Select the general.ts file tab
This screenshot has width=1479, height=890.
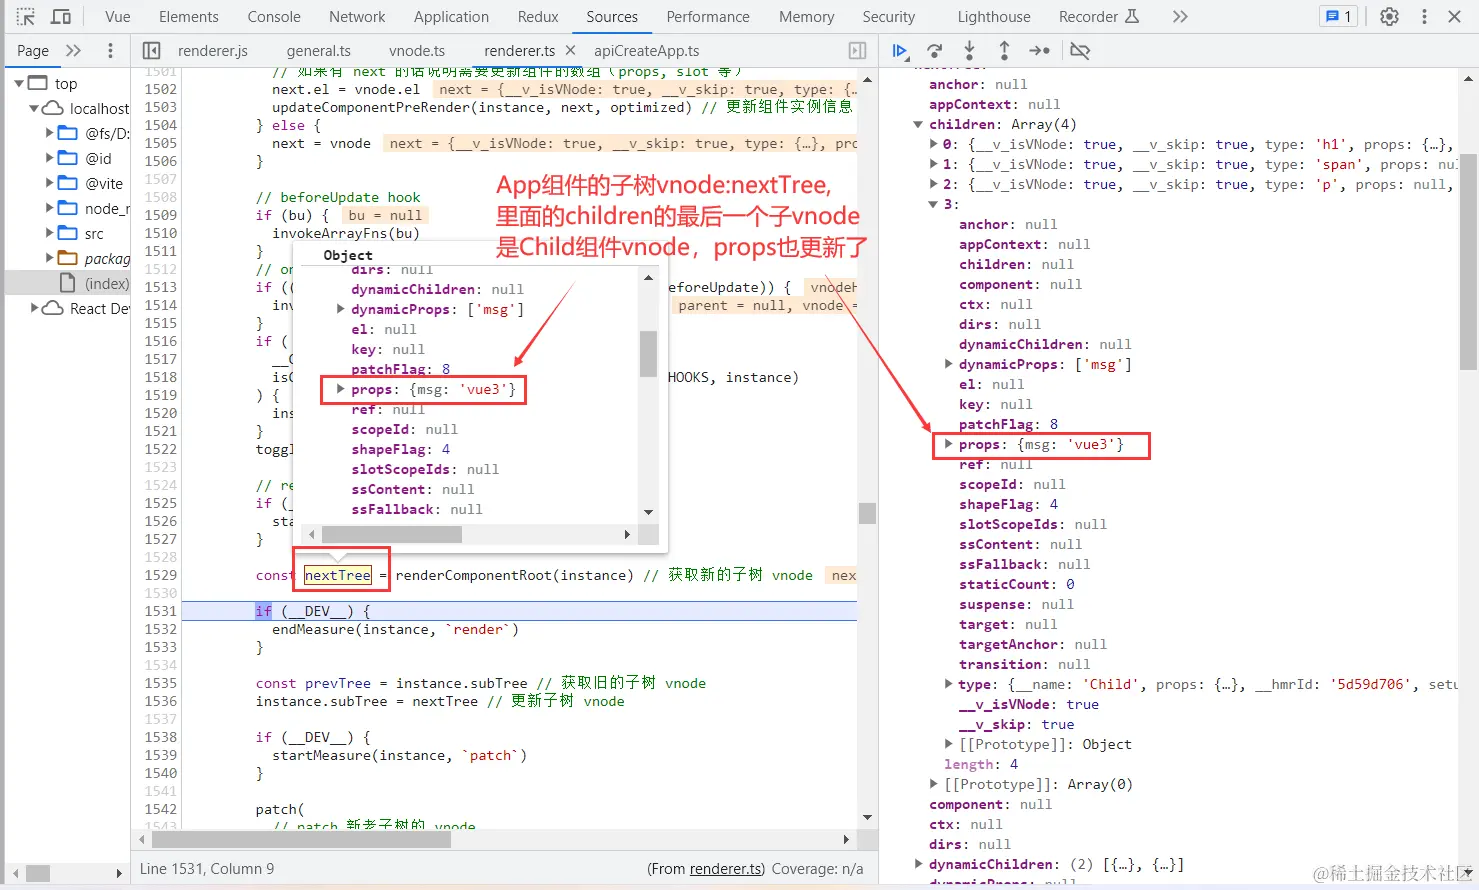pos(319,51)
